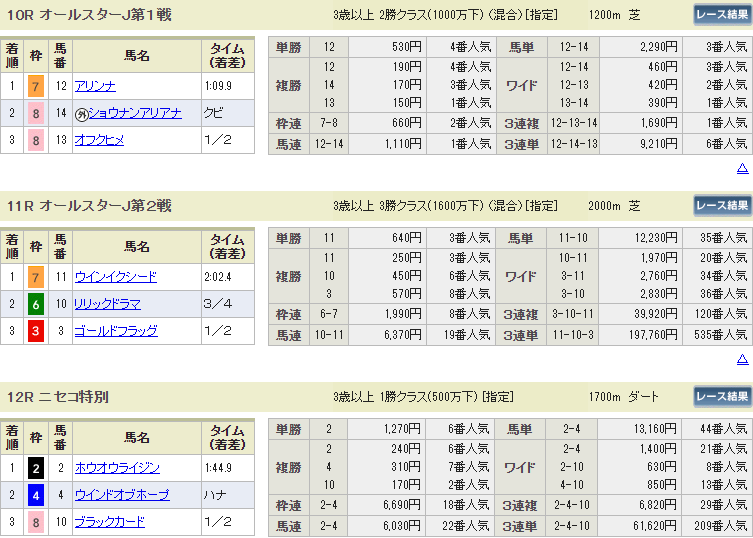The image size is (753, 538).
Task: Click pink frame 8 badge for オフクヒメ
Action: click(36, 140)
